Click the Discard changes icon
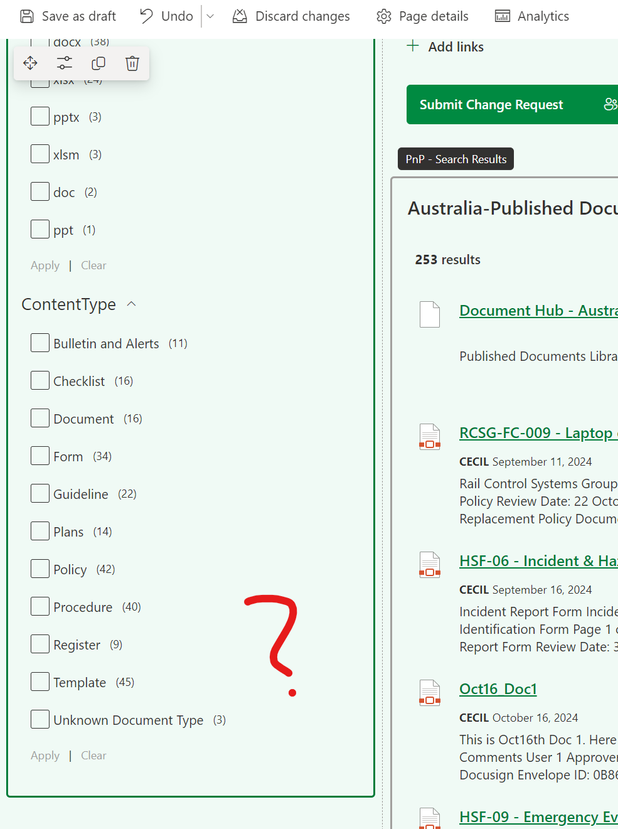 tap(240, 16)
